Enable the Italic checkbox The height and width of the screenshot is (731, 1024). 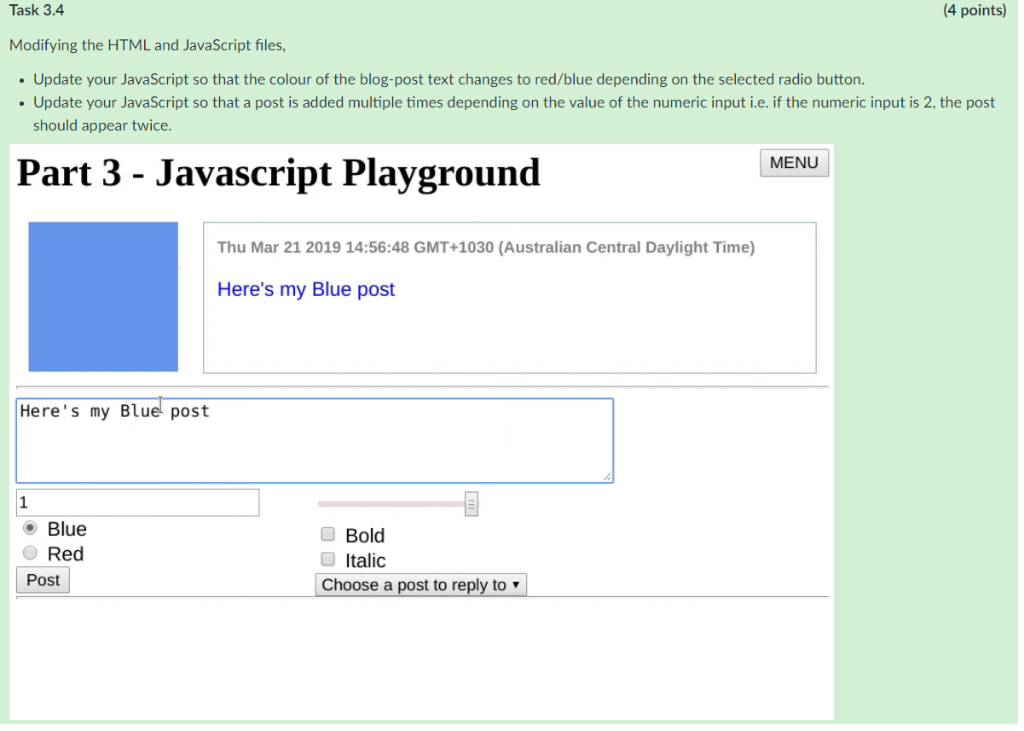click(327, 560)
